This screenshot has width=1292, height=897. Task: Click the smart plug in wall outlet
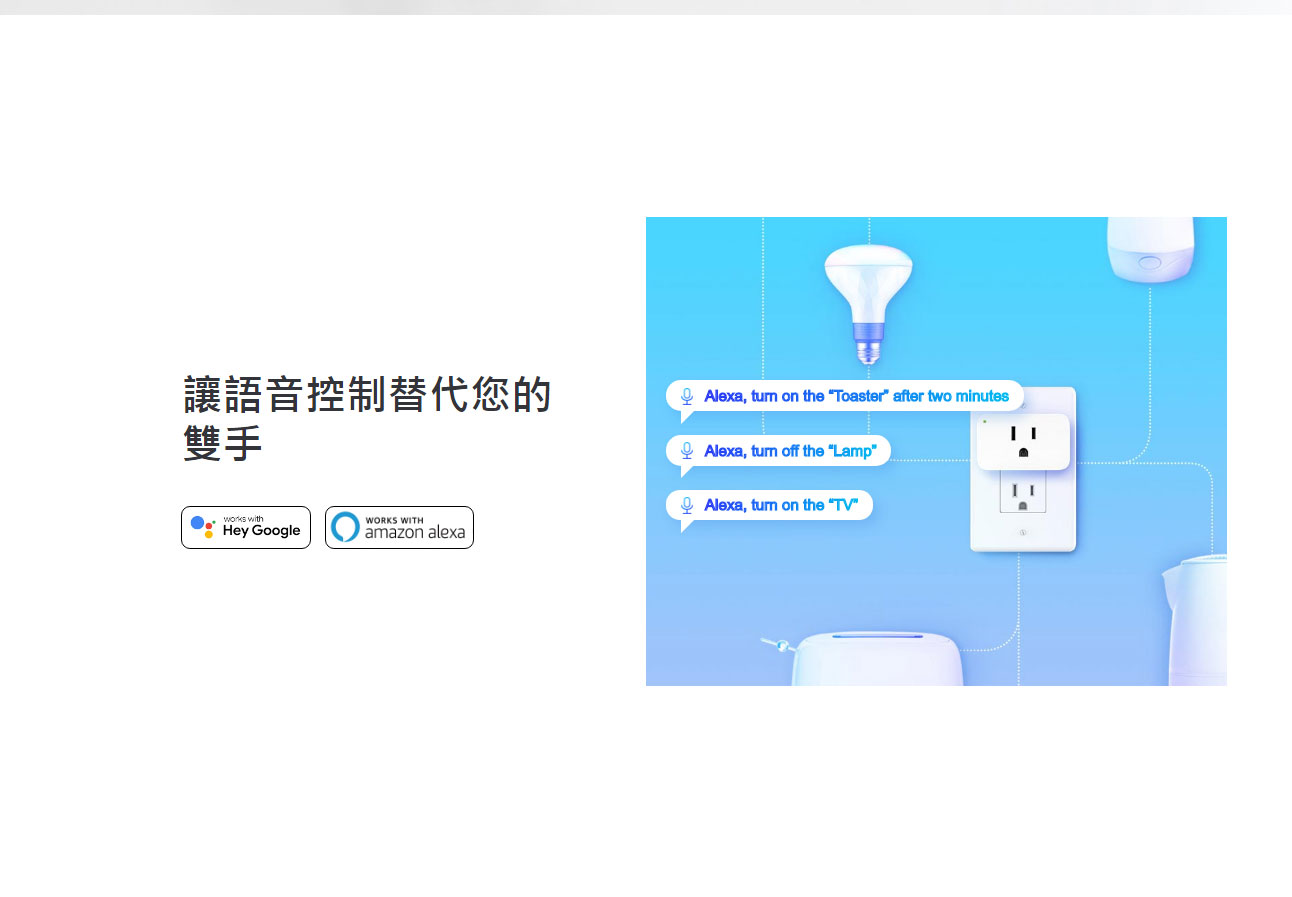[1022, 441]
